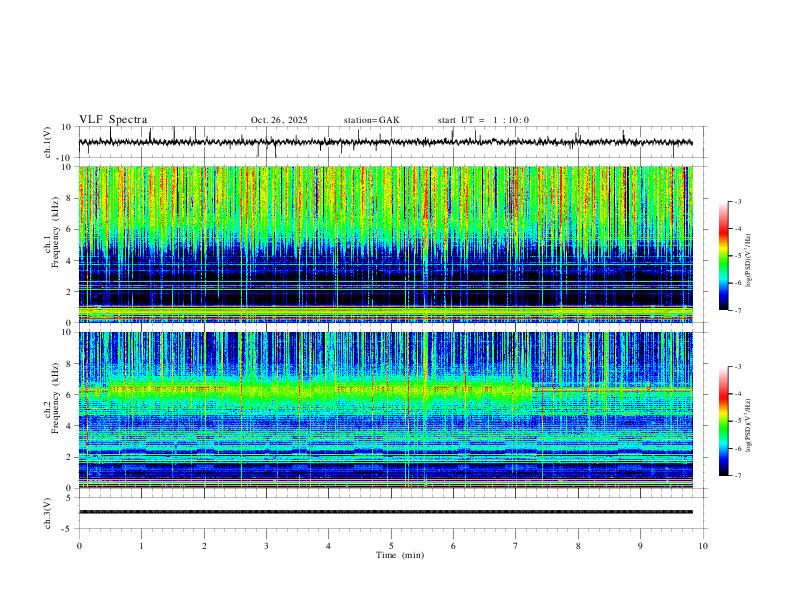Click the "9" tick on the Time axis

pyautogui.click(x=640, y=546)
